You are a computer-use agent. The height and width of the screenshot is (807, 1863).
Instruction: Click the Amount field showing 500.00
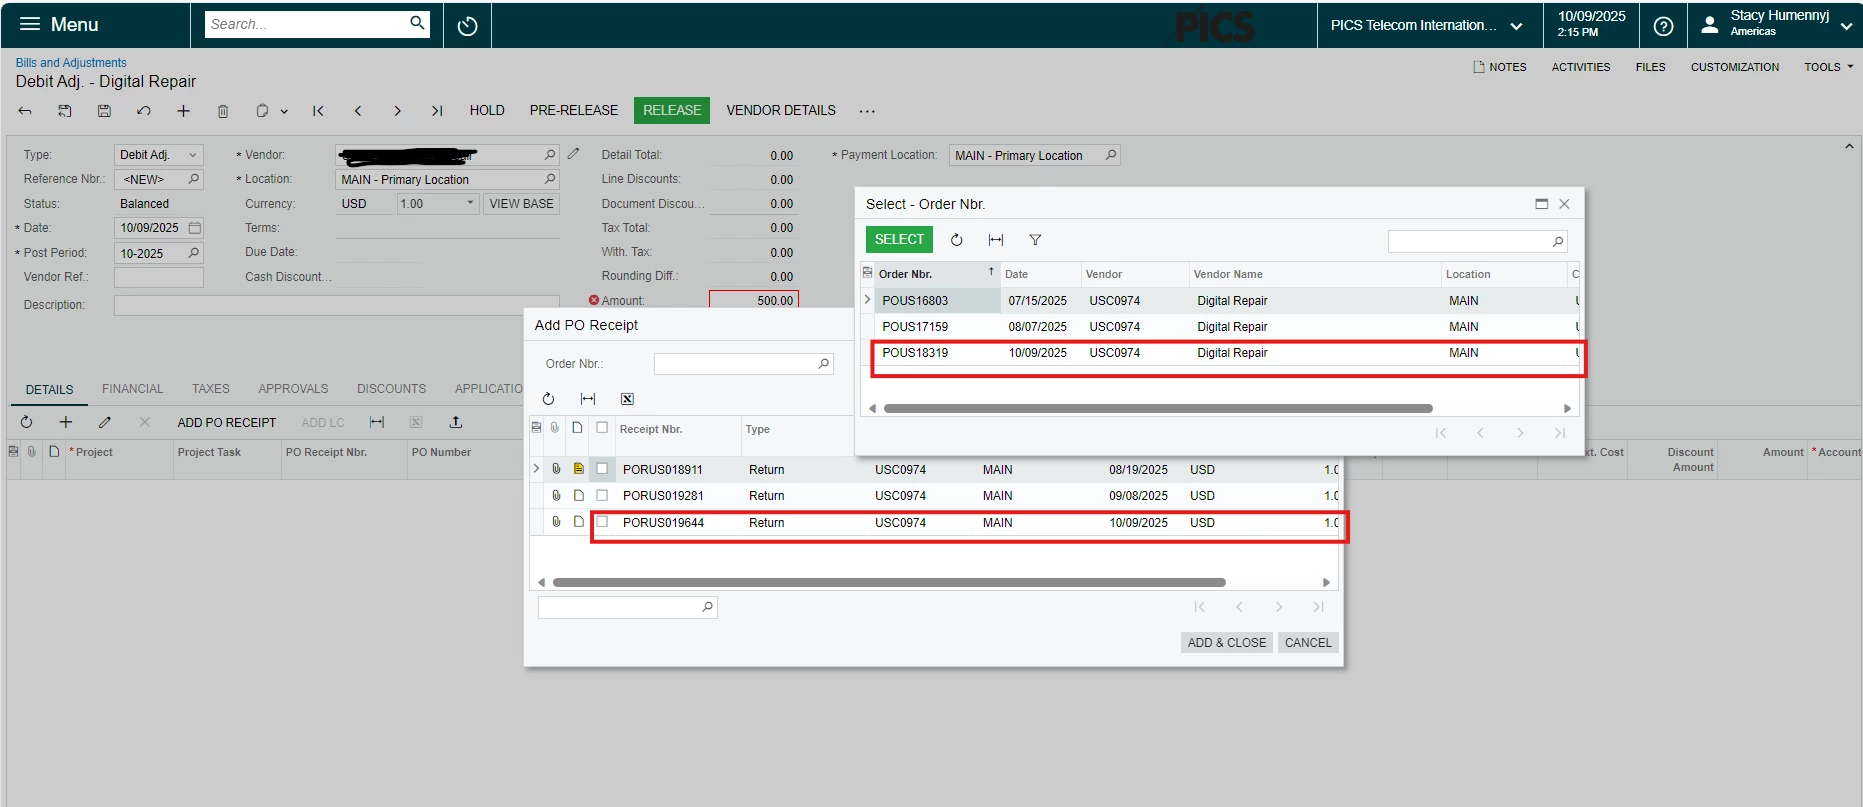point(754,300)
